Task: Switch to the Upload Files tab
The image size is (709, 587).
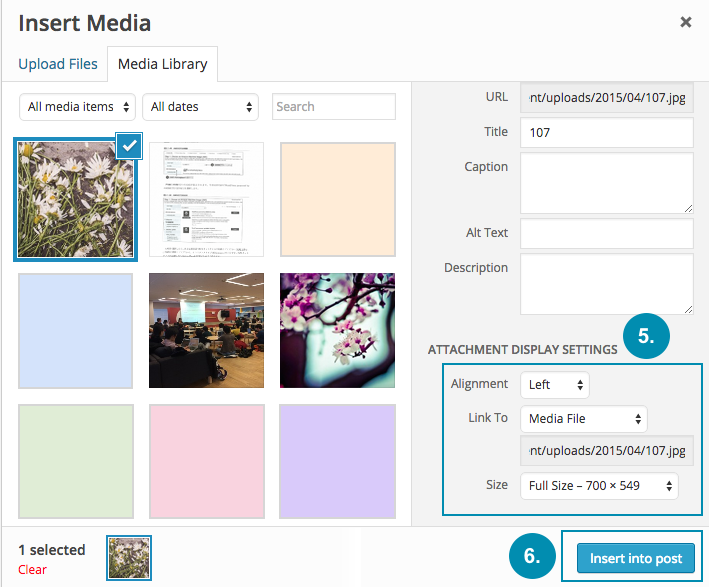Action: tap(58, 64)
